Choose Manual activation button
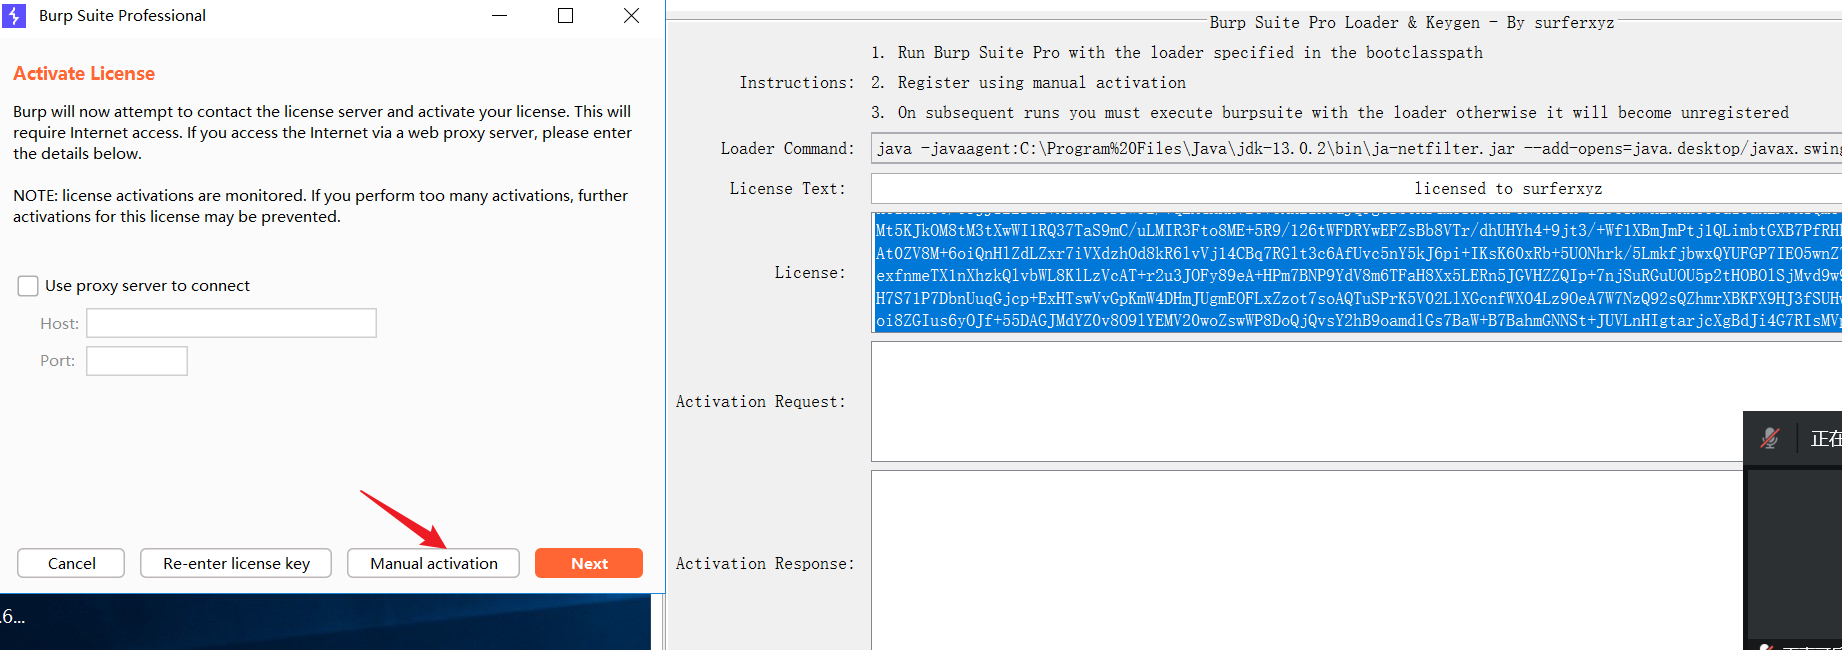Screen dimensions: 1842x650 [433, 563]
